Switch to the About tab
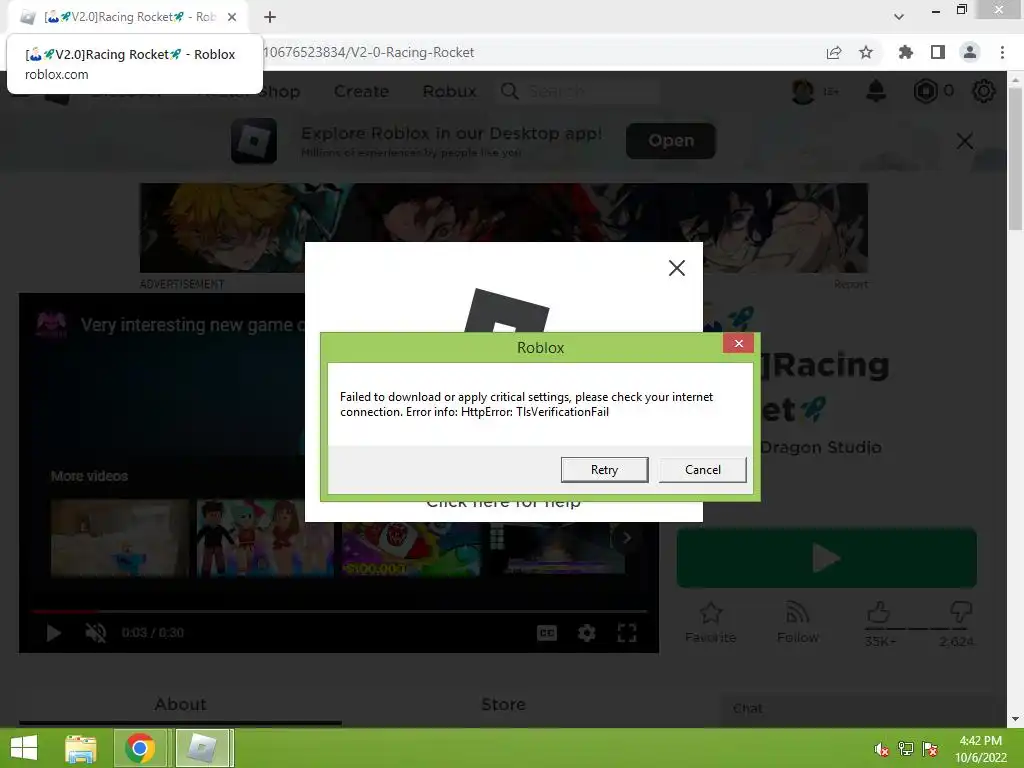The image size is (1024, 768). click(180, 704)
